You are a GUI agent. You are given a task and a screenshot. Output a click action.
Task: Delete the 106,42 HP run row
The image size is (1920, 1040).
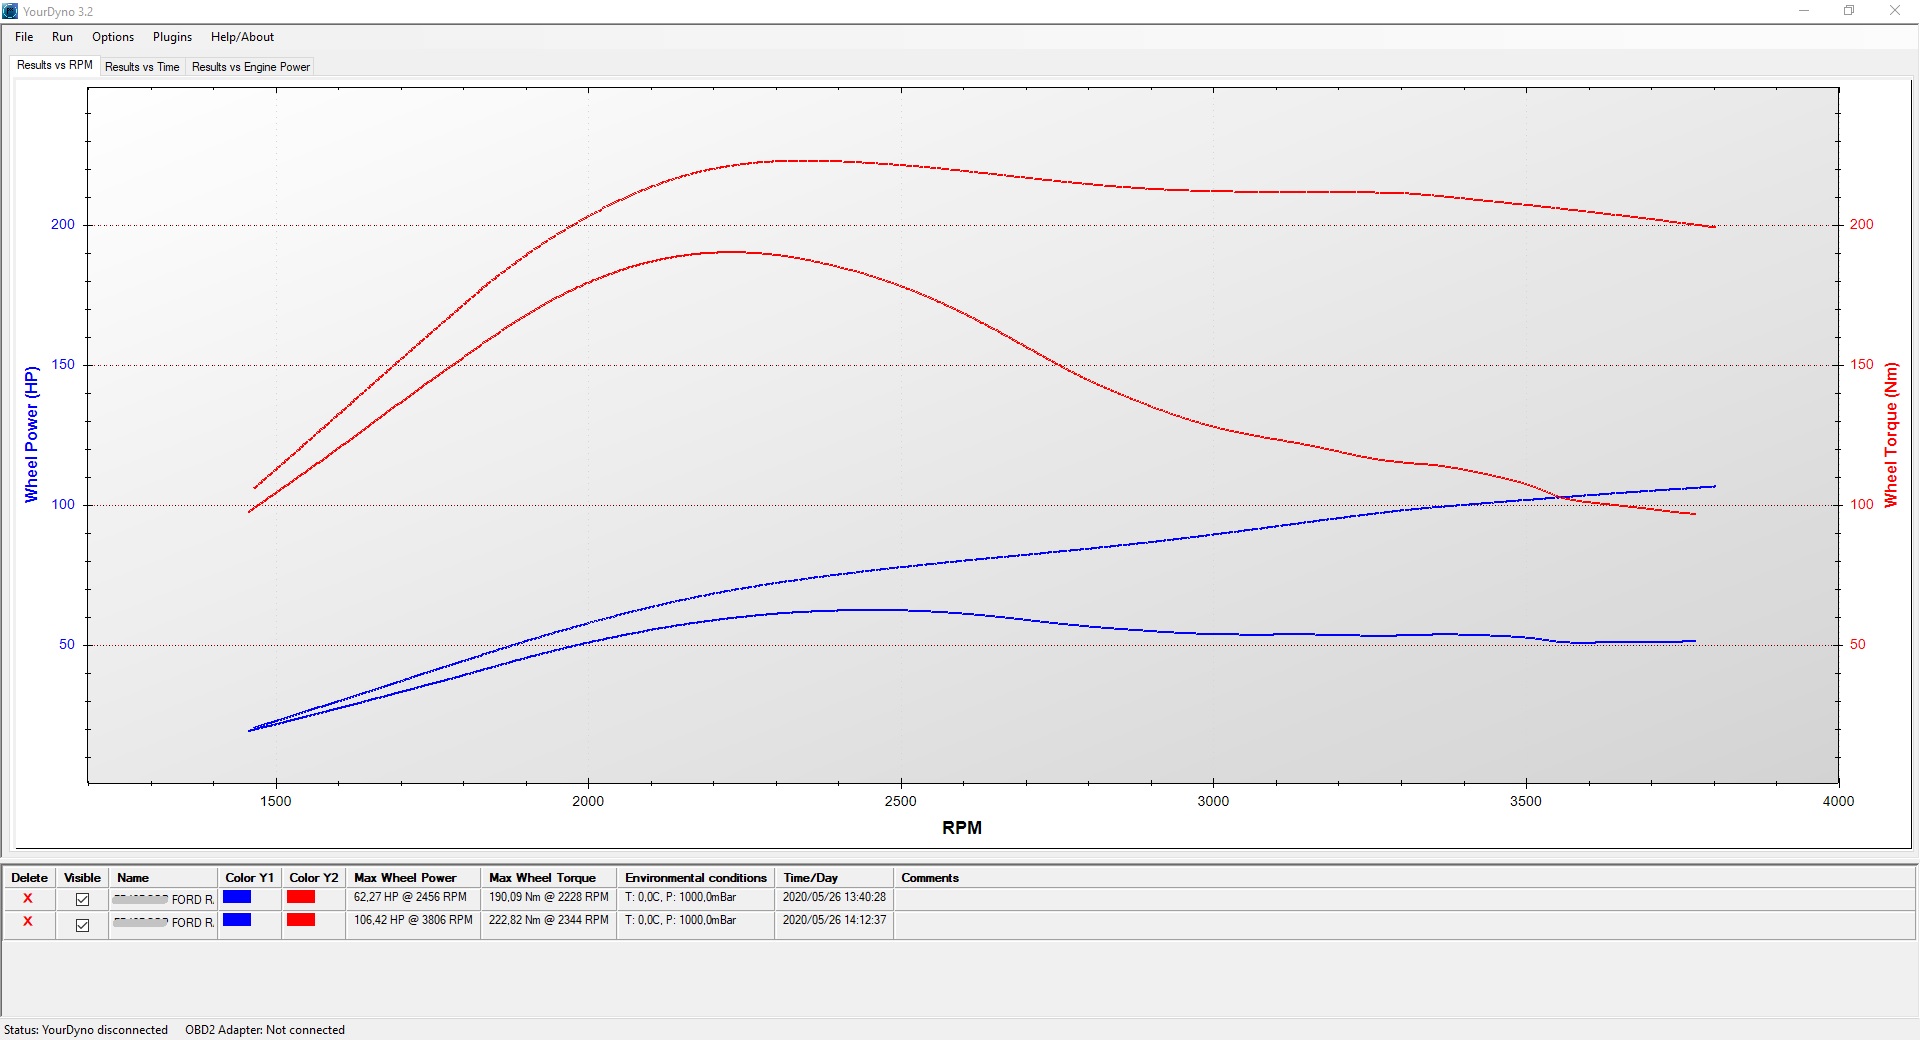(x=28, y=921)
